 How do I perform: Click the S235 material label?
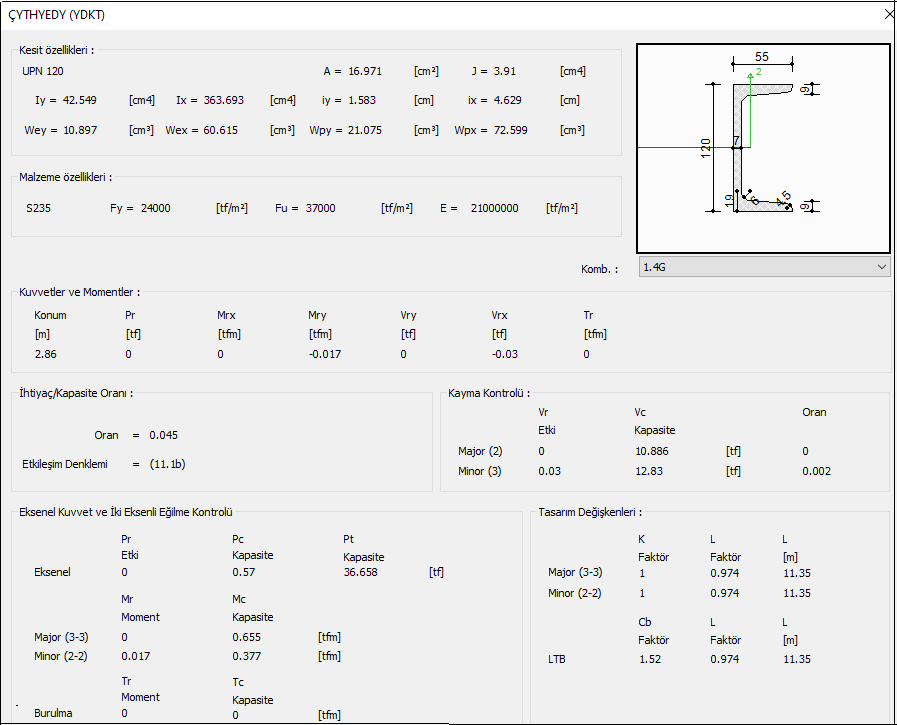pos(40,208)
